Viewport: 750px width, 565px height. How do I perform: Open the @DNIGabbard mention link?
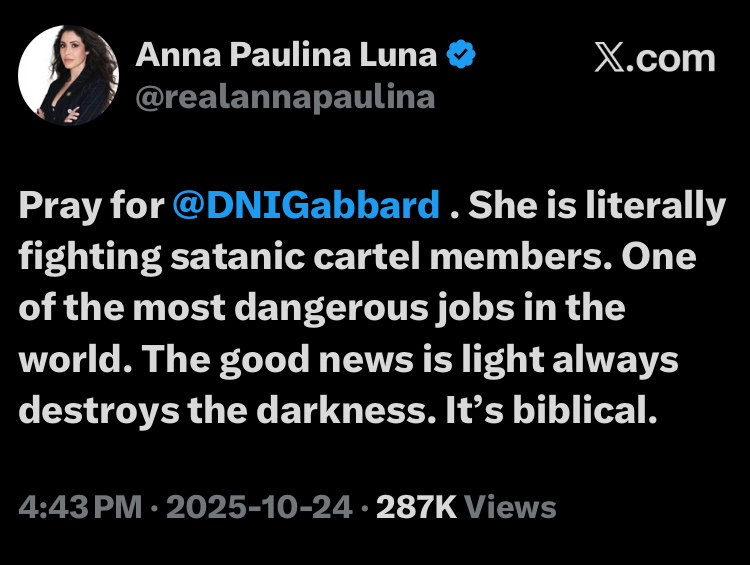click(x=305, y=206)
